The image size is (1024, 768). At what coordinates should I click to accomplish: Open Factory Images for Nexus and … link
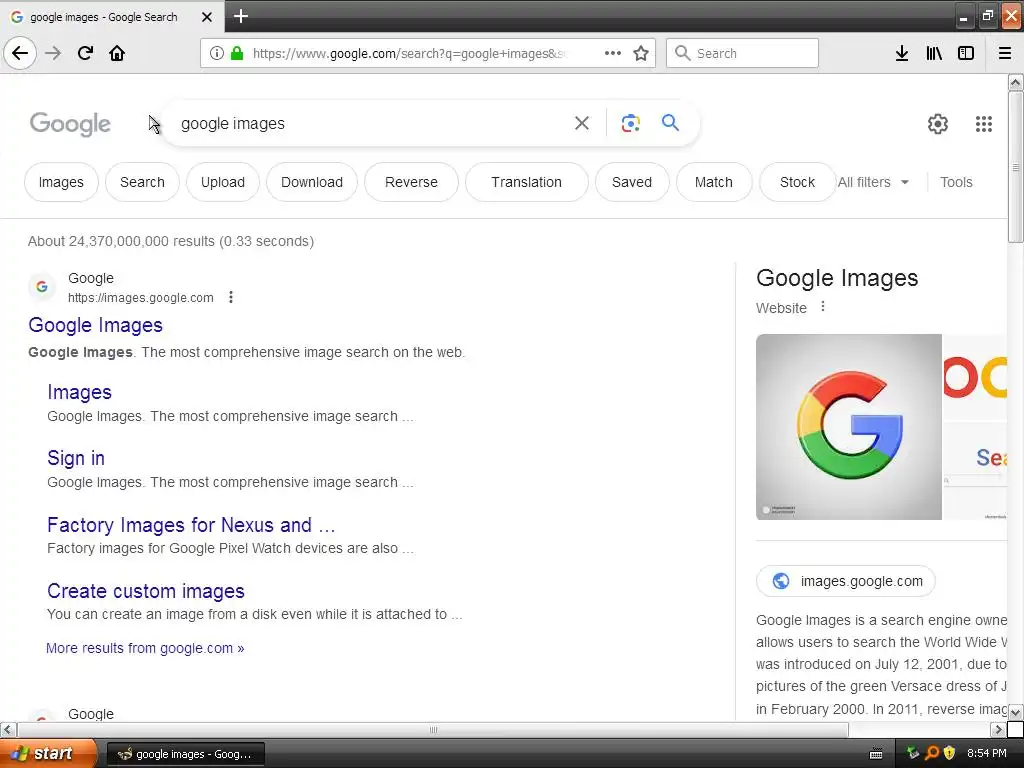tap(191, 525)
